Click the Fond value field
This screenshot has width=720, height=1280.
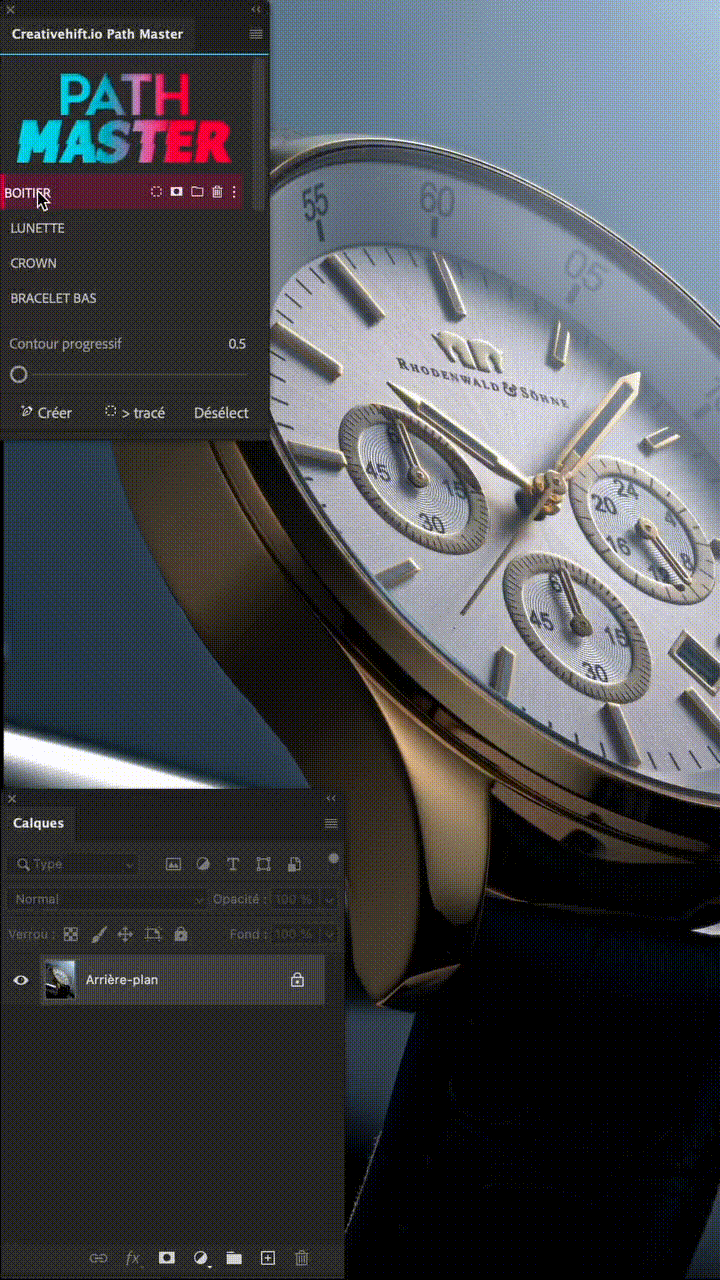(294, 934)
